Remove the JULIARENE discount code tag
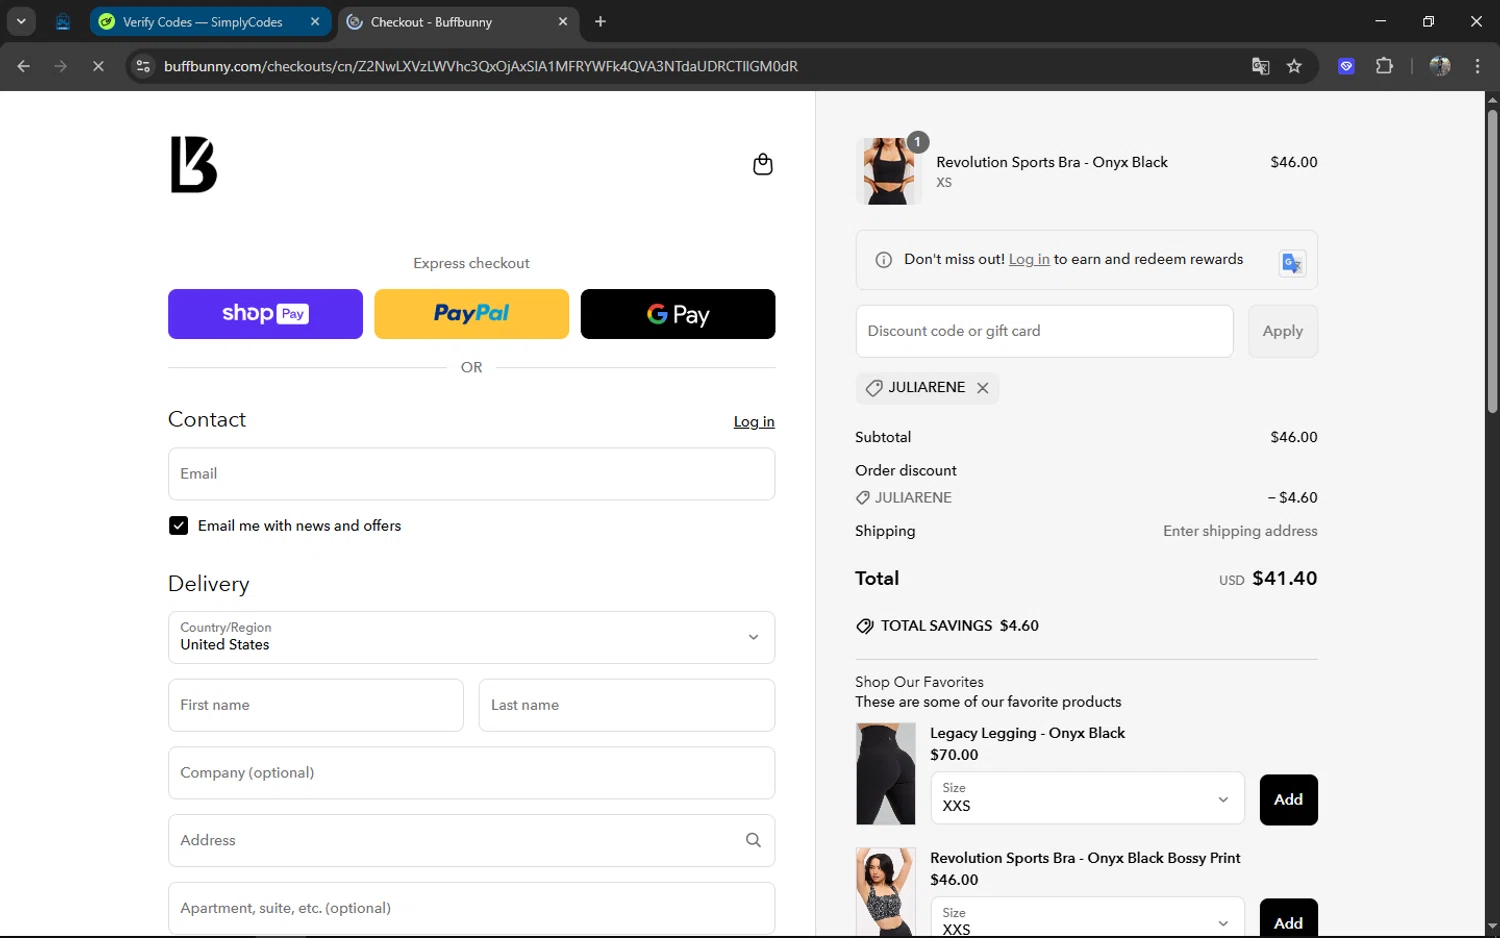 (x=983, y=388)
